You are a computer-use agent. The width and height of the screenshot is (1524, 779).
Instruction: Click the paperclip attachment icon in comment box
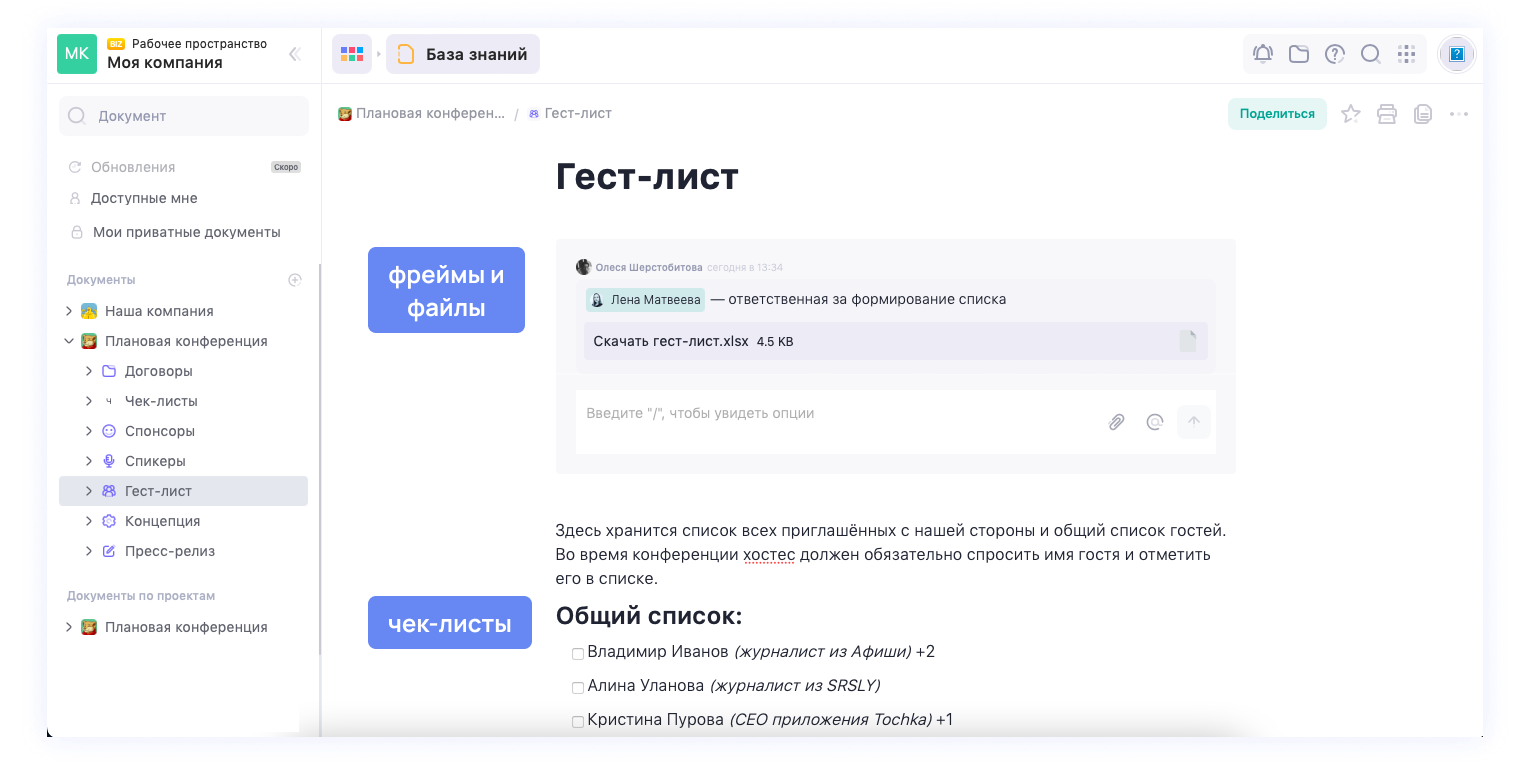[1116, 421]
